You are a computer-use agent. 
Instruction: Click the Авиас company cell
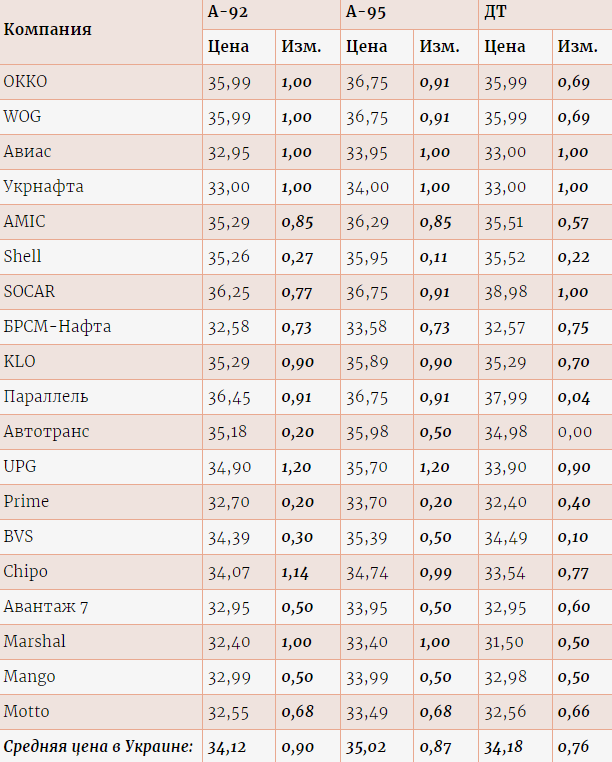tap(28, 152)
